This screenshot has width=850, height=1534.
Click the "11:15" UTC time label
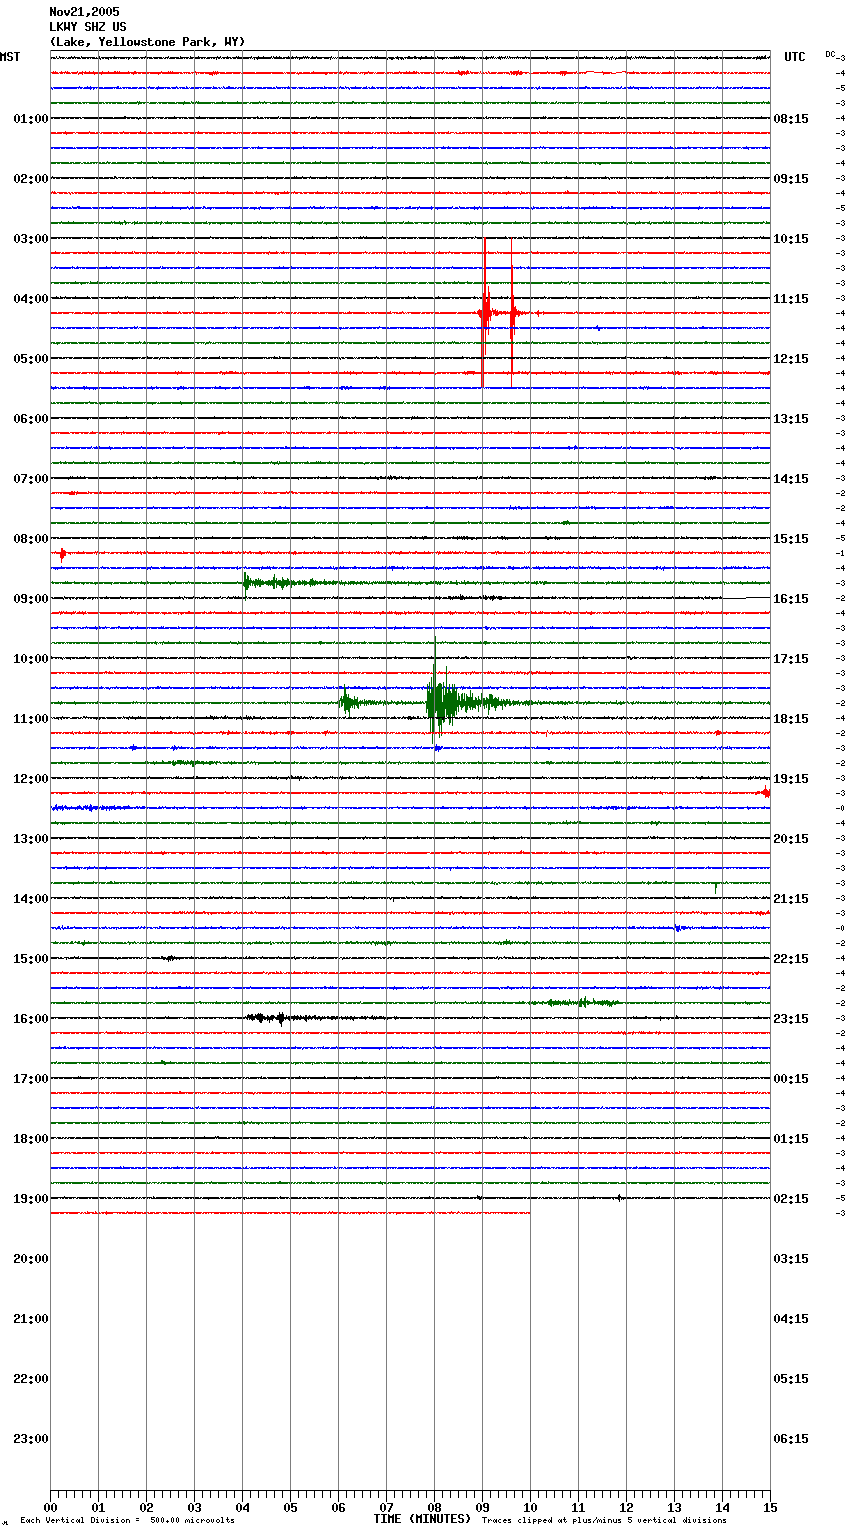791,299
